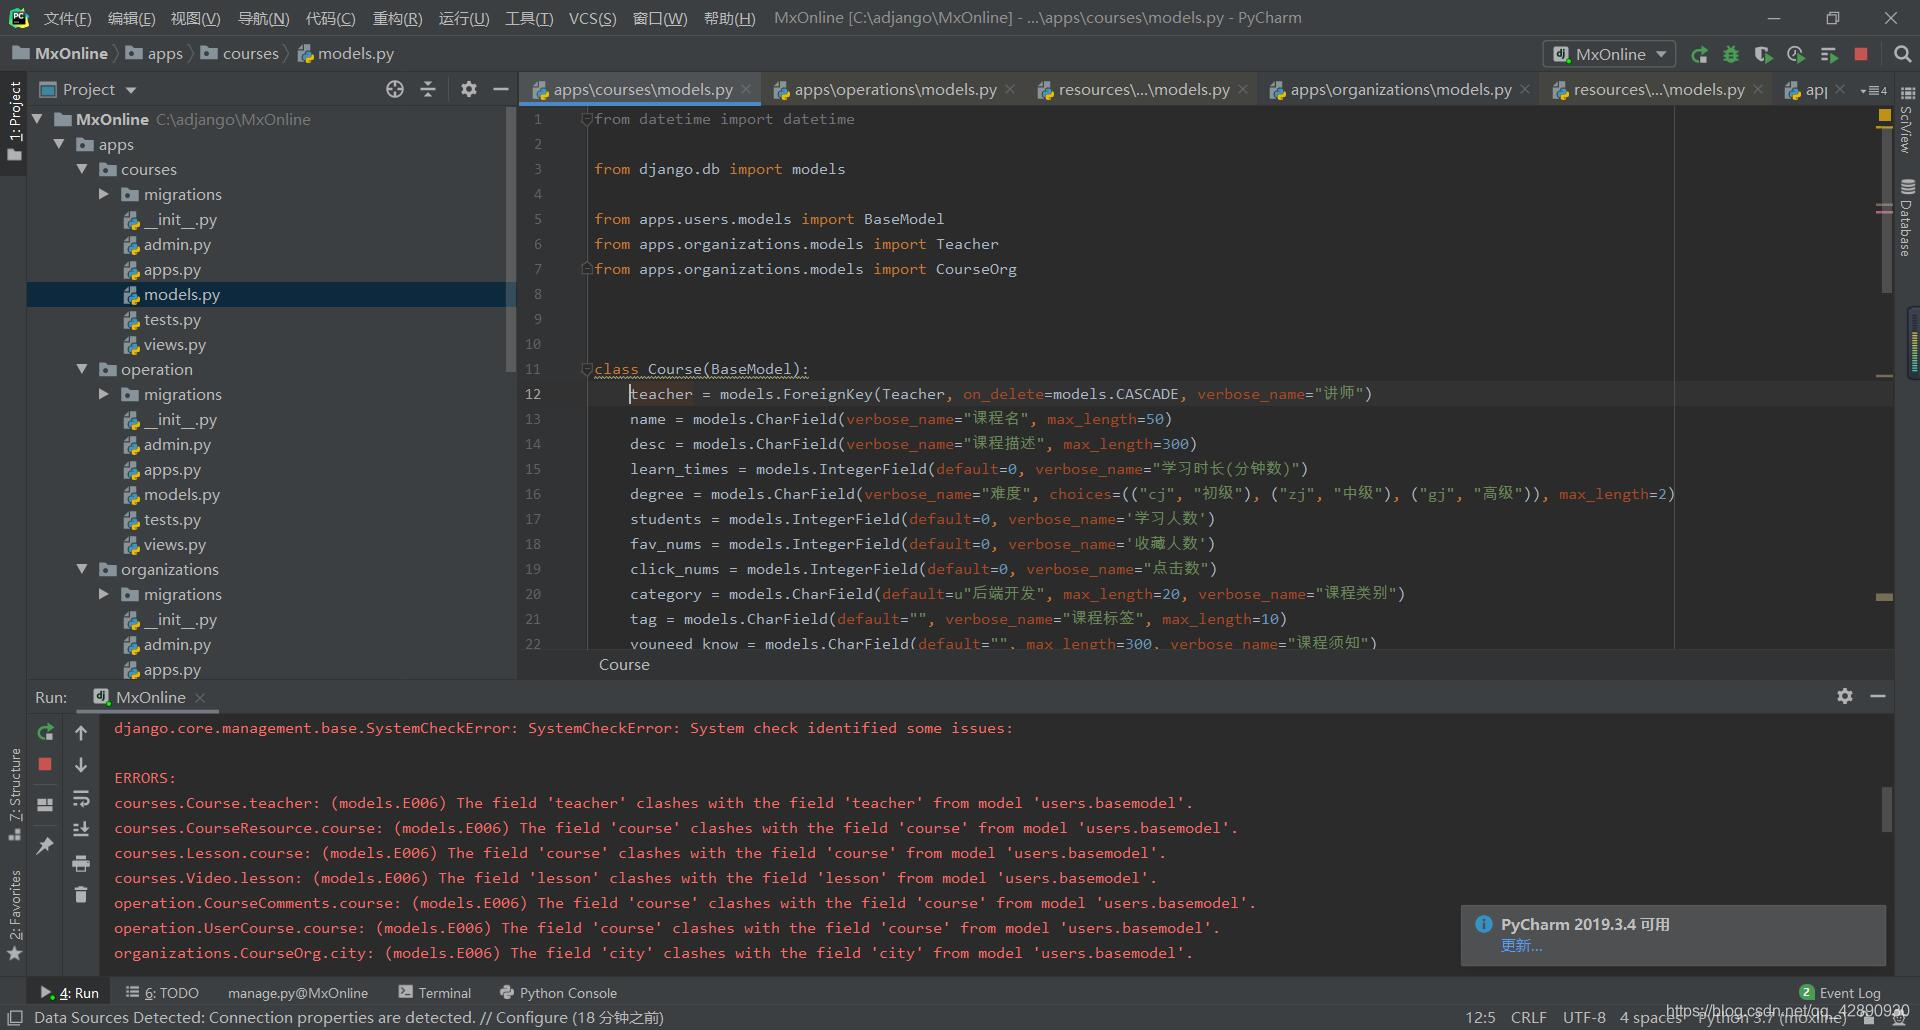The width and height of the screenshot is (1920, 1030).
Task: Stop process with red square in Run panel
Action: [45, 765]
